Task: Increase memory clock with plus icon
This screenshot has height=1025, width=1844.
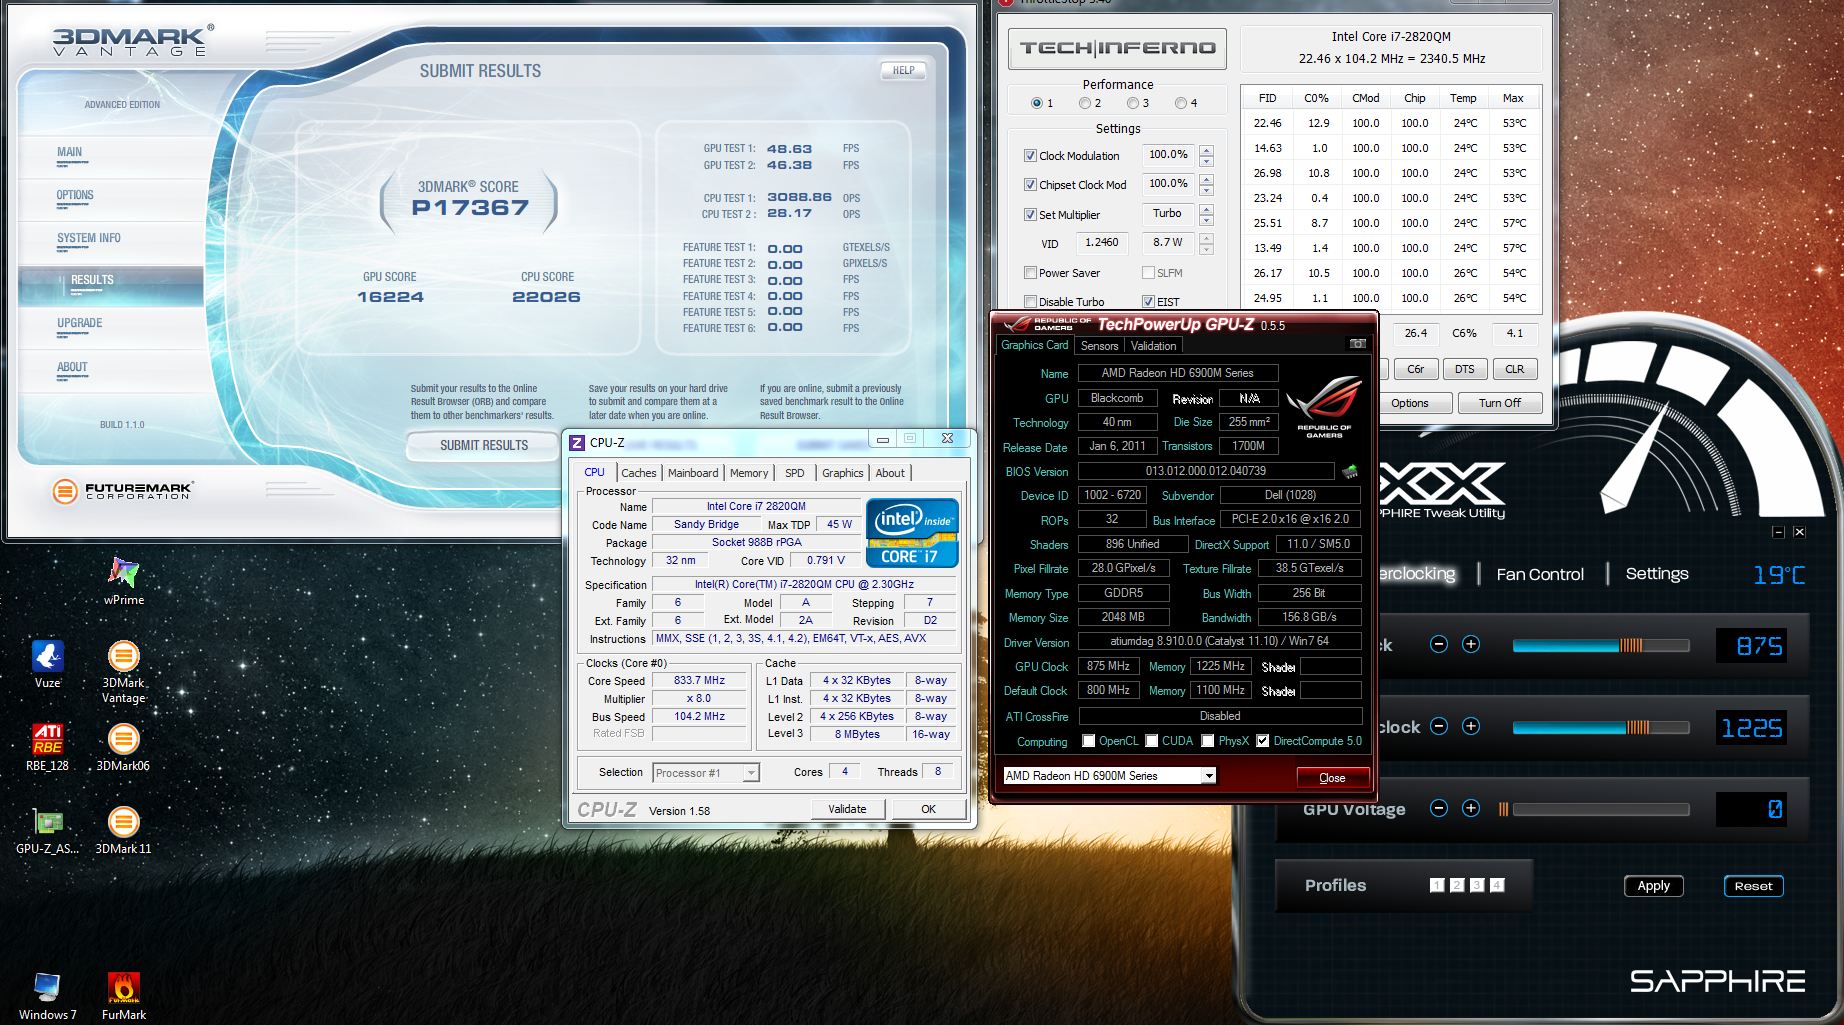Action: click(x=1471, y=727)
